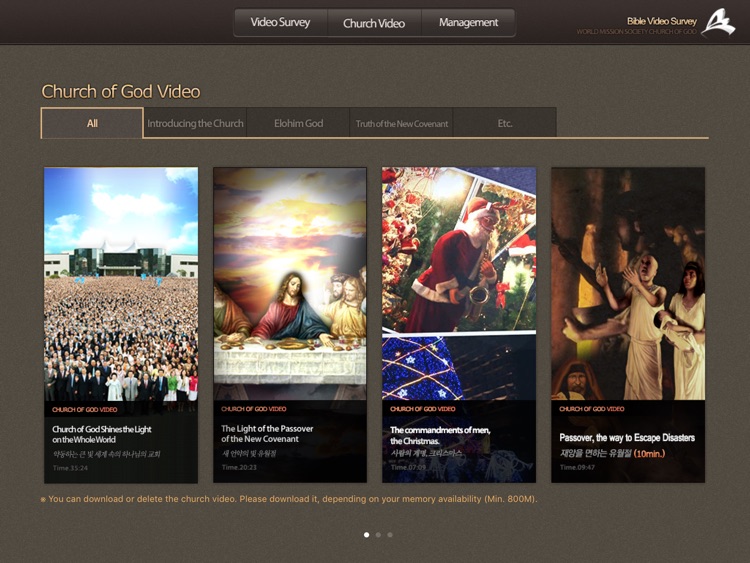Select the Introducing the Church tab
The height and width of the screenshot is (563, 750).
click(x=195, y=123)
